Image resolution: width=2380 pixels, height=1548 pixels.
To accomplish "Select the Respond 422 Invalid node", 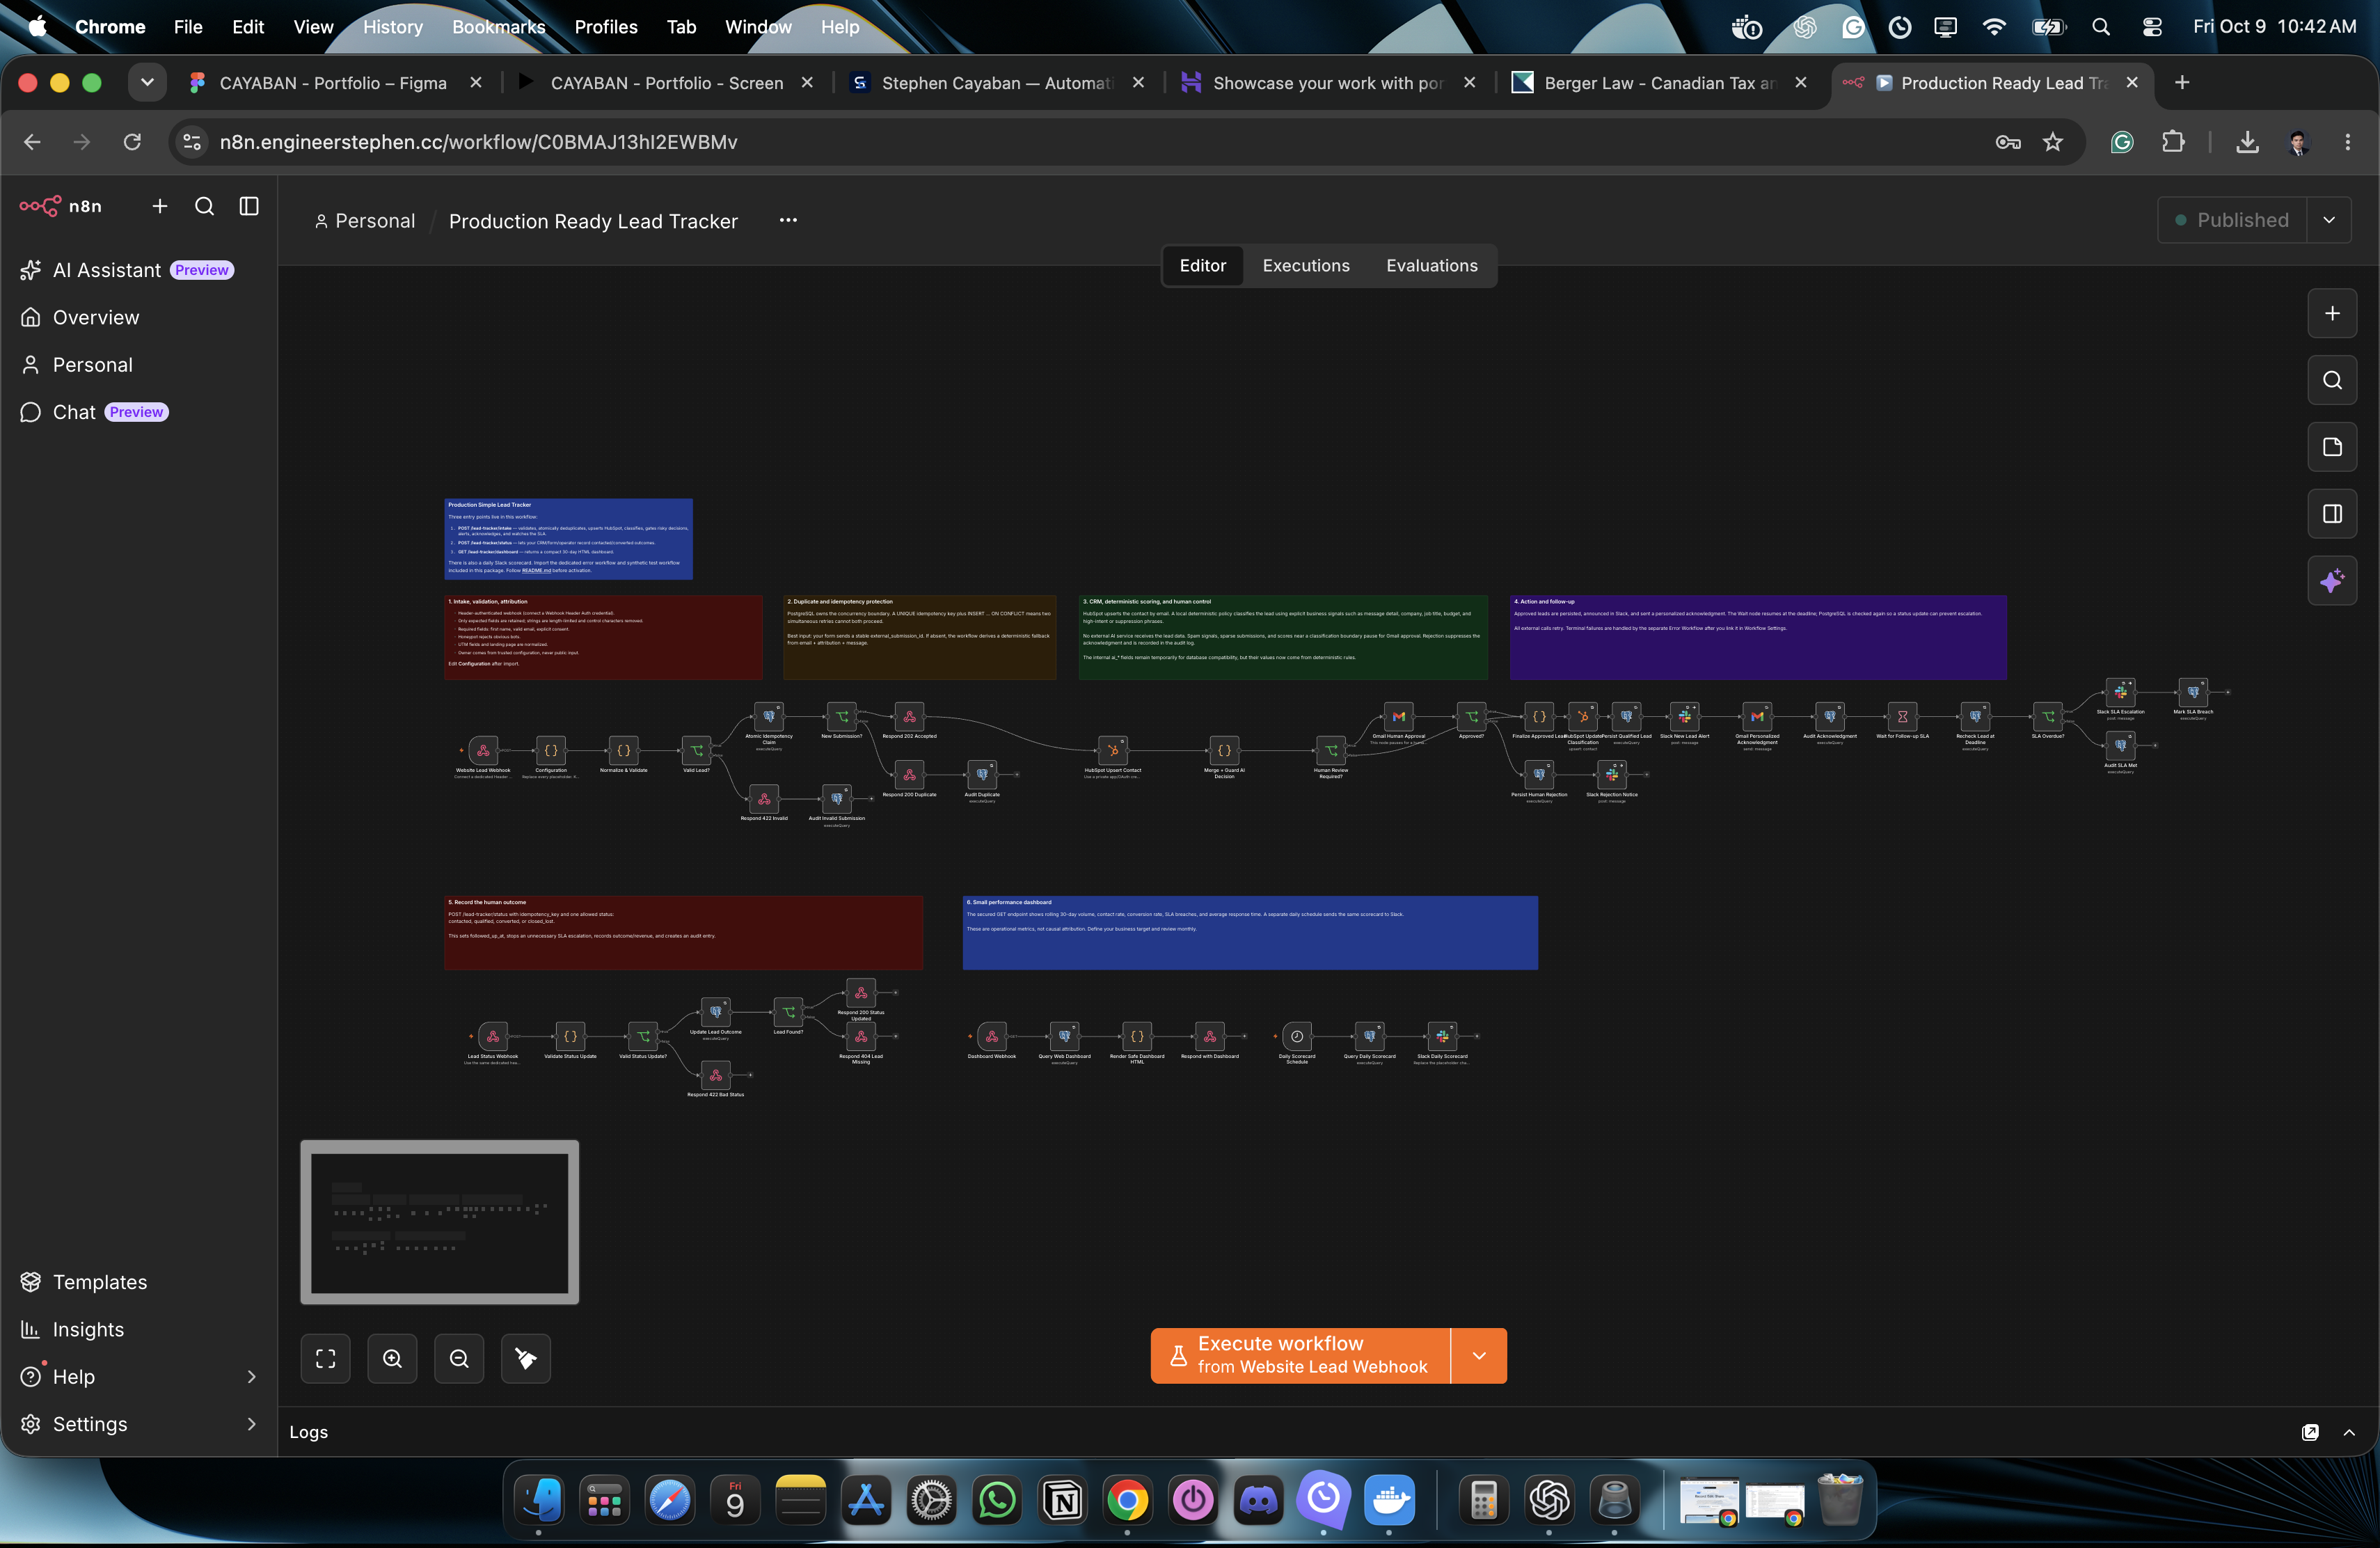I will click(x=764, y=798).
